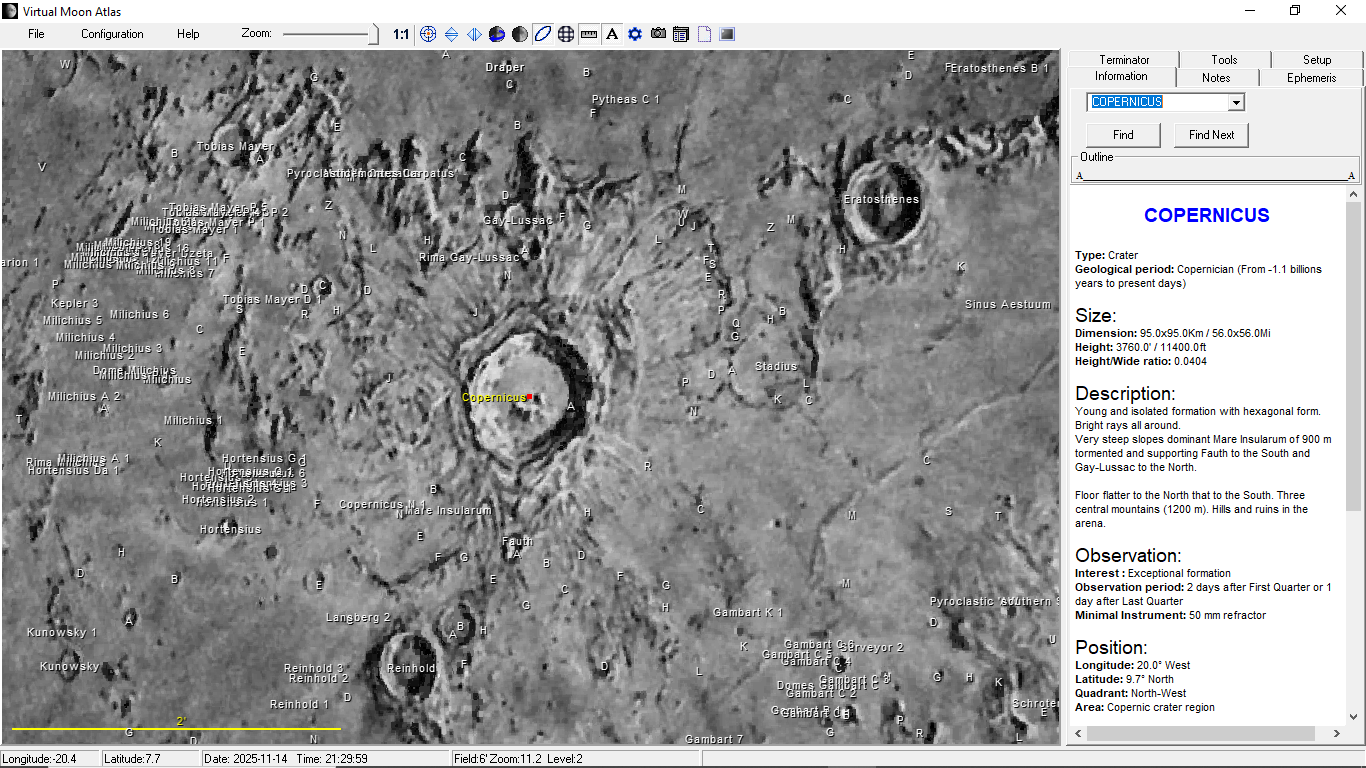Select the 1:1 zoom icon
1366x768 pixels.
(x=399, y=33)
